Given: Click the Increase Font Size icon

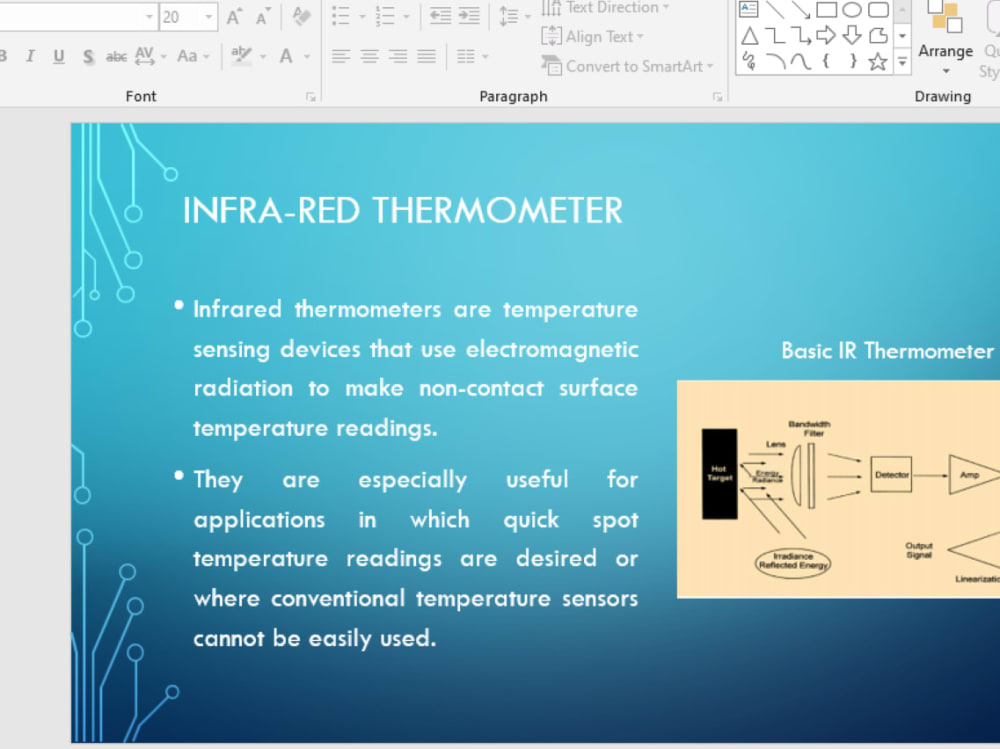Looking at the screenshot, I should [x=234, y=17].
